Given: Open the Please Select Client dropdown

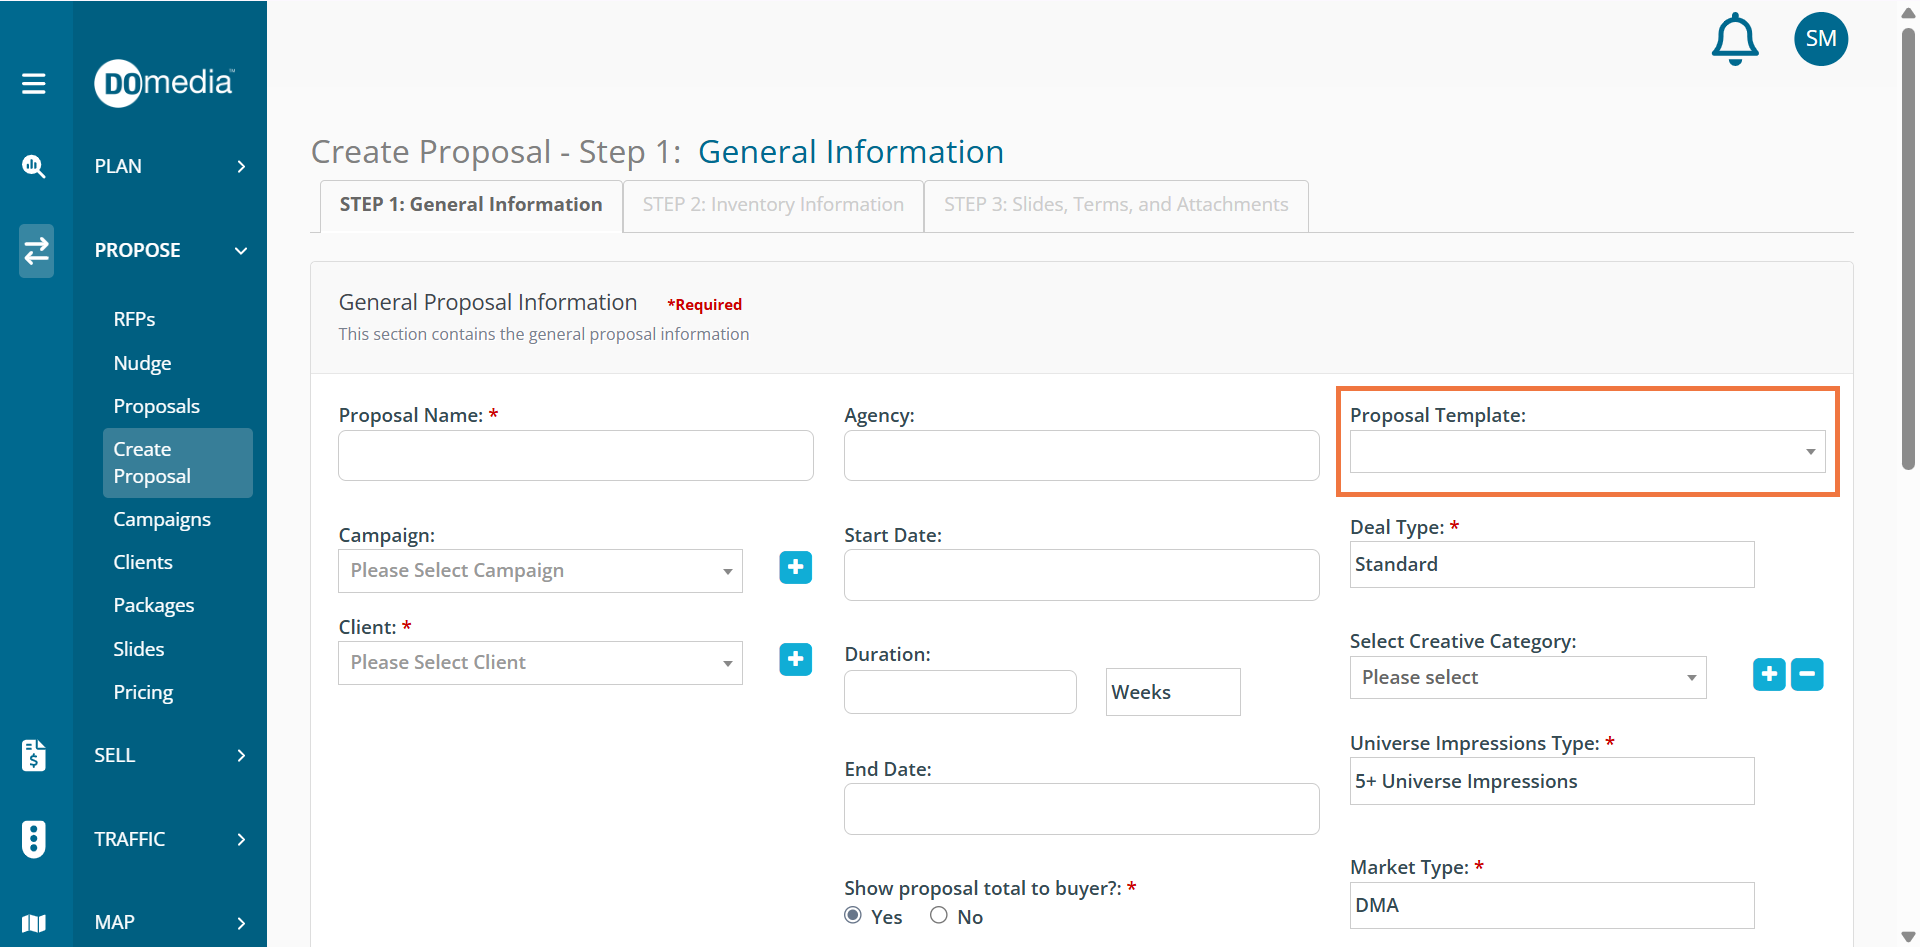Looking at the screenshot, I should click(x=540, y=663).
